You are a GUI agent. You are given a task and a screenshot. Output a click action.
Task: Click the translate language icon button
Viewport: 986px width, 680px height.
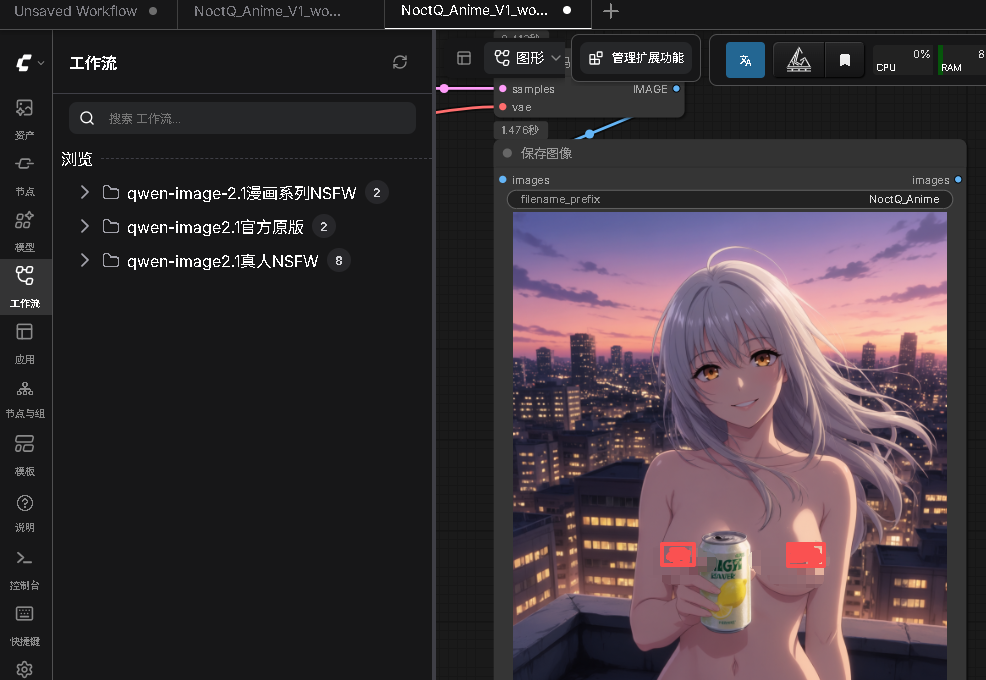[745, 60]
